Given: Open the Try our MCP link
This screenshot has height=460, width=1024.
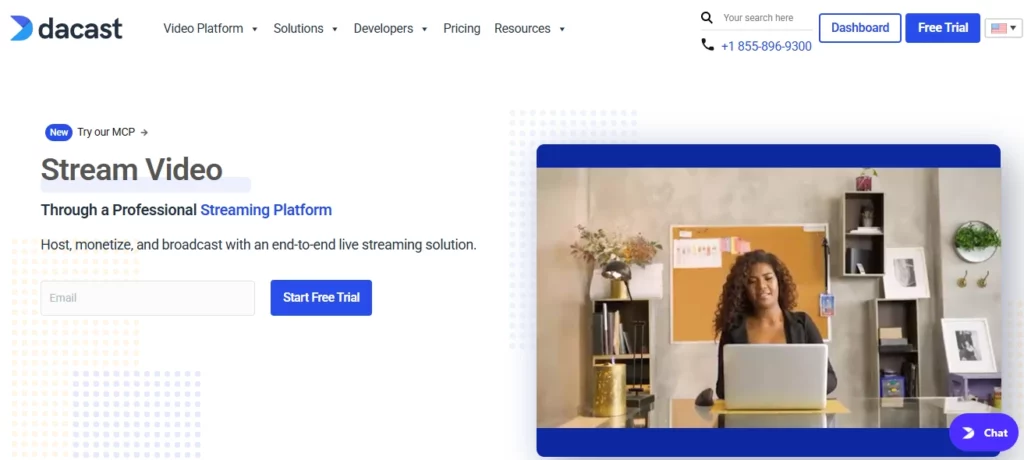Looking at the screenshot, I should pyautogui.click(x=112, y=132).
